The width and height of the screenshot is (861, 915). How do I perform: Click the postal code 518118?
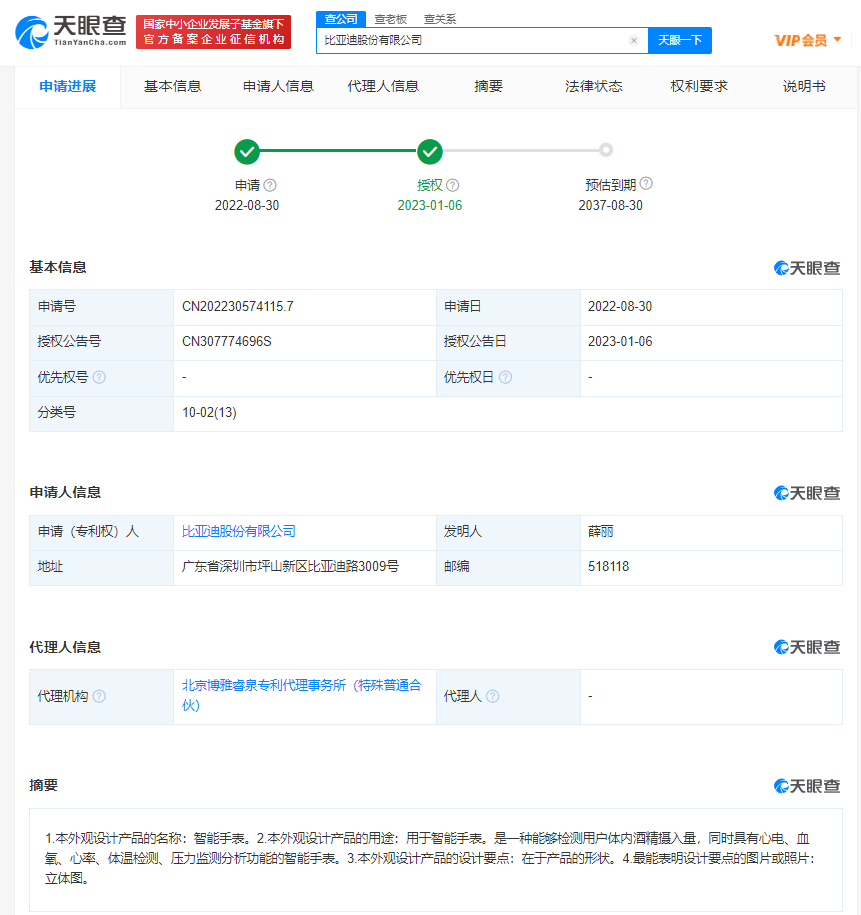tap(608, 567)
